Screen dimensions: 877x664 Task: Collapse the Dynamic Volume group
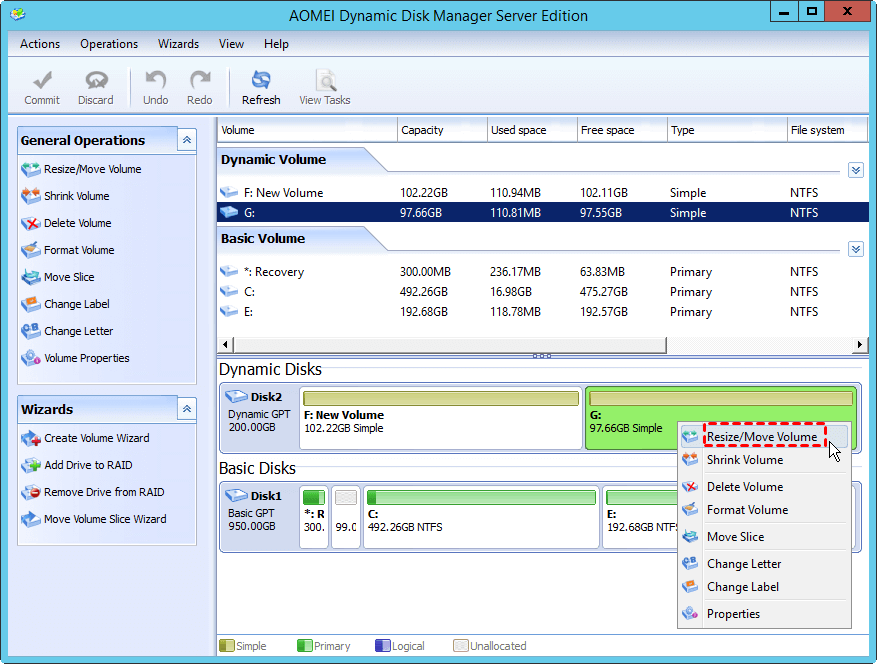click(x=855, y=170)
